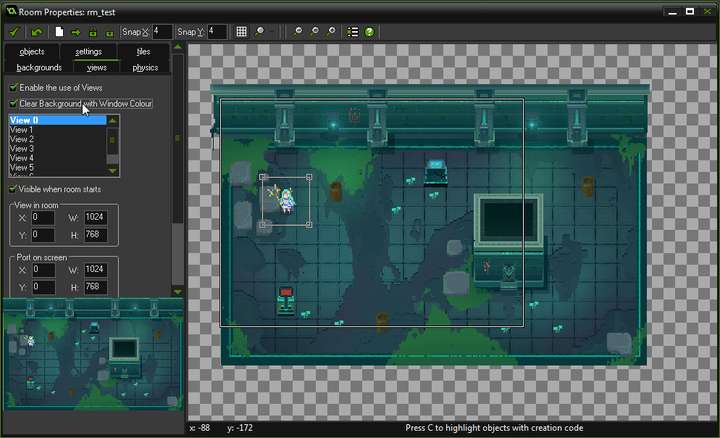The width and height of the screenshot is (720, 438).
Task: Switch to views tab
Action: tap(96, 67)
